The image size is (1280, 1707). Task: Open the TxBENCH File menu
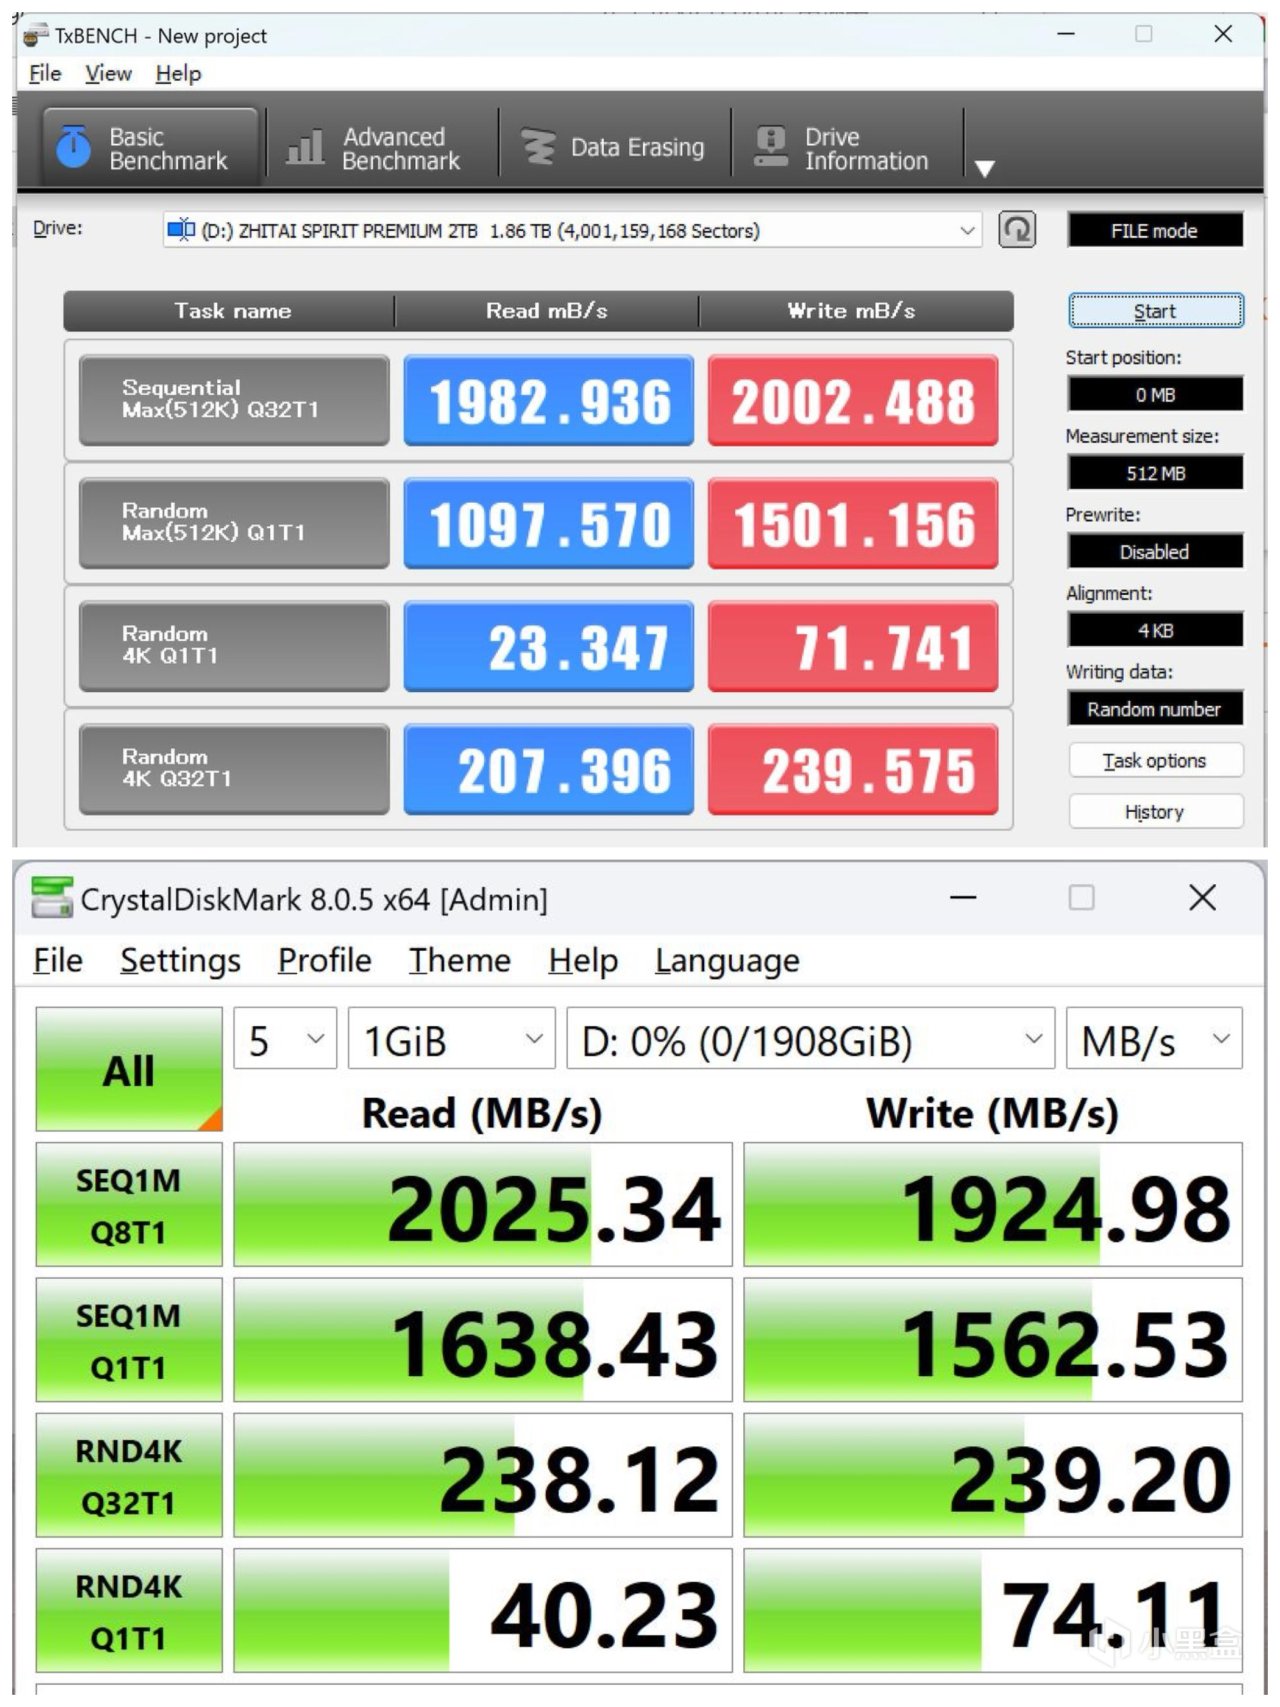[x=45, y=74]
